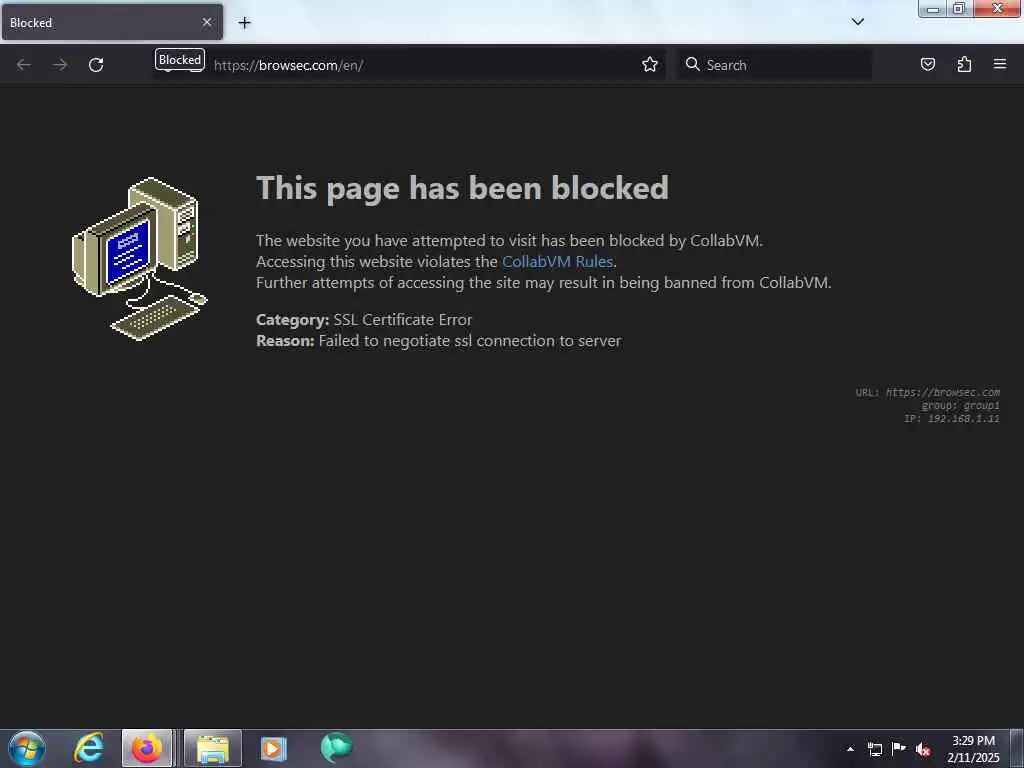The image size is (1024, 768).
Task: Go back to the previous page
Action: (x=24, y=65)
